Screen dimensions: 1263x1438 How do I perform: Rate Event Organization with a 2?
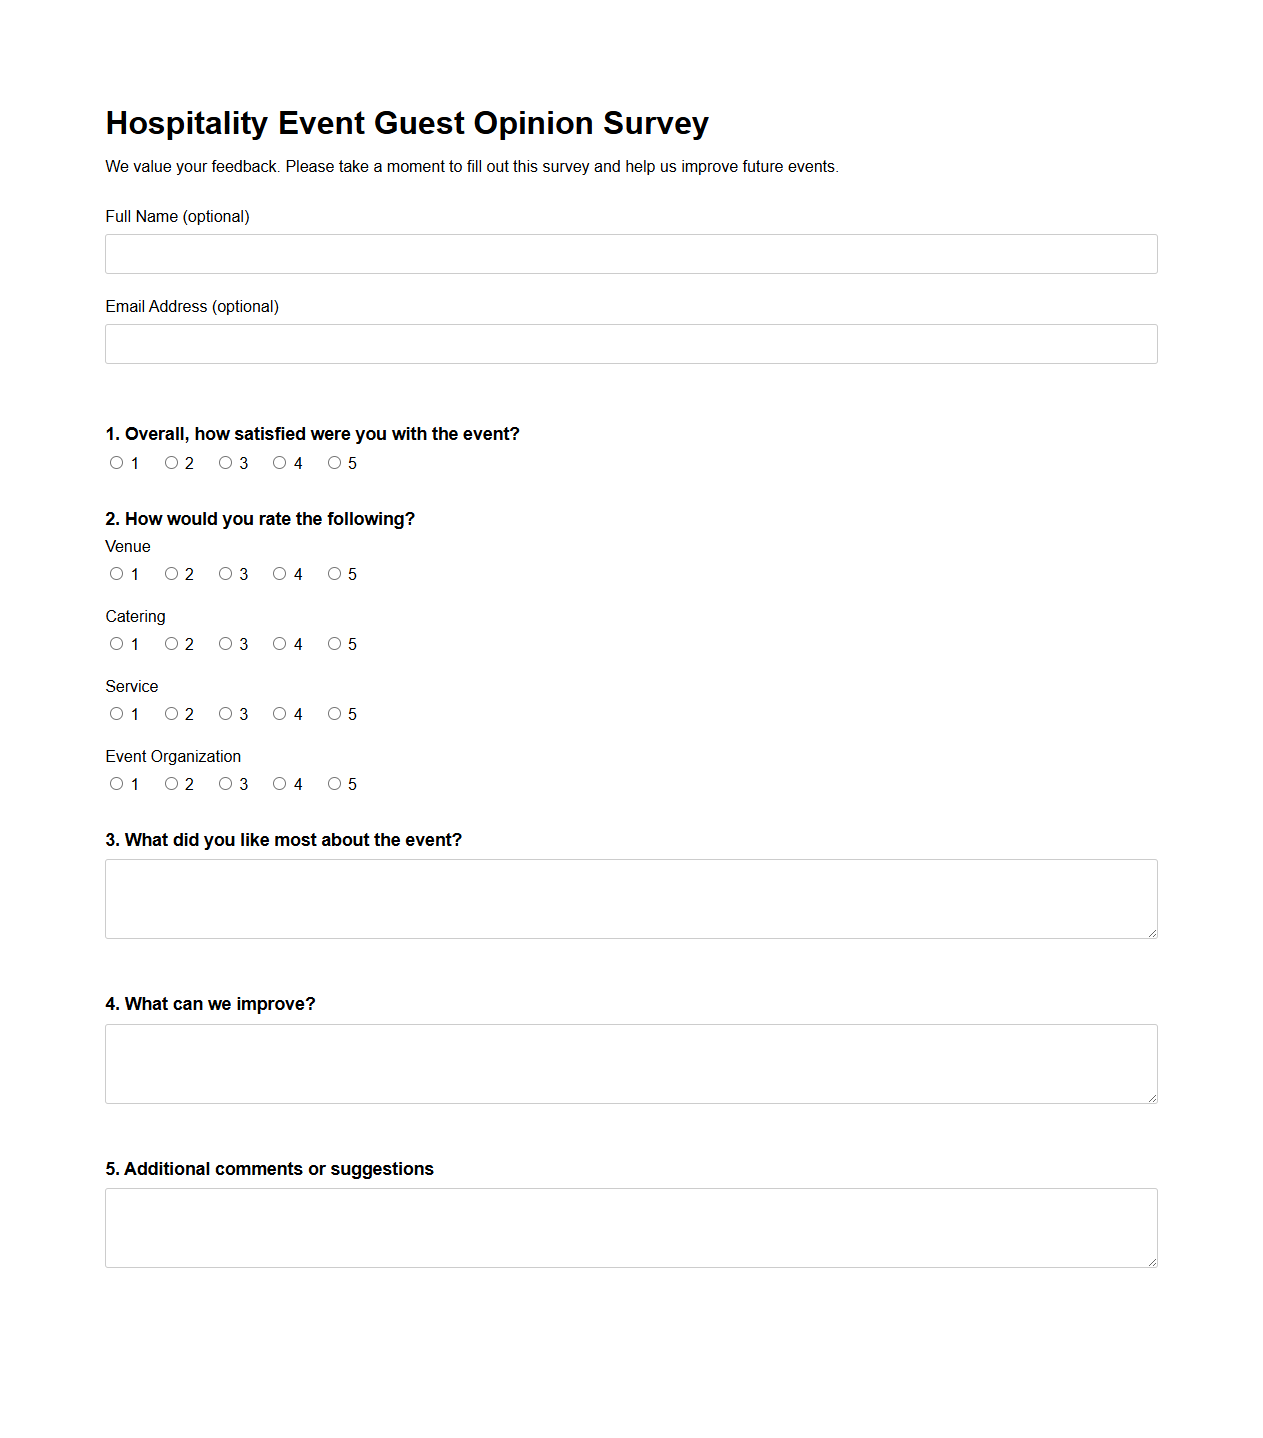(x=171, y=784)
